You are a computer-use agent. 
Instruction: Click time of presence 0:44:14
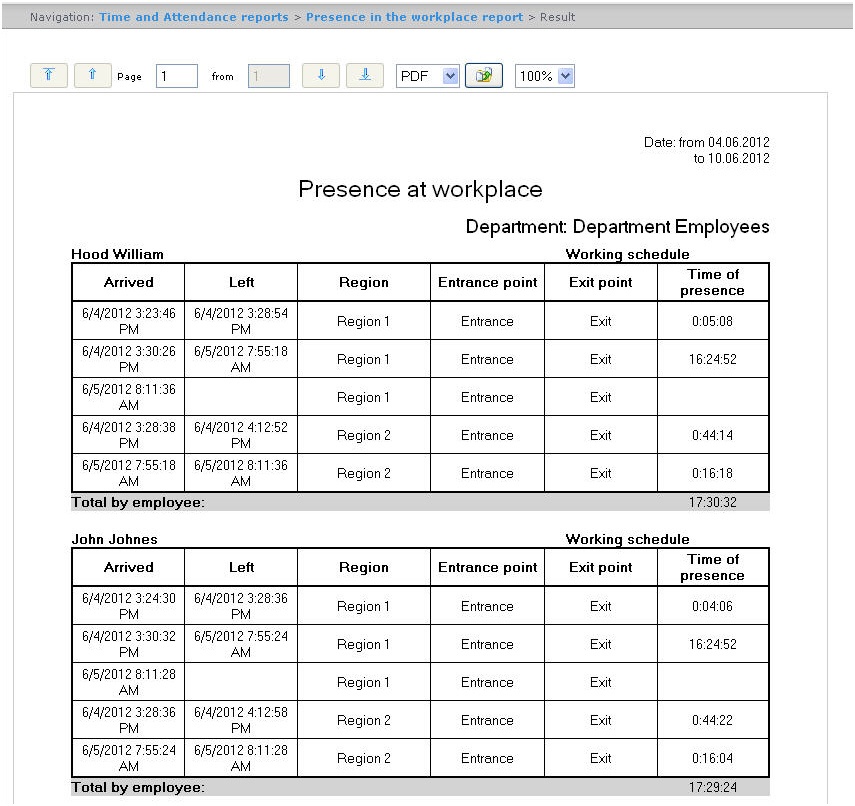pyautogui.click(x=712, y=435)
